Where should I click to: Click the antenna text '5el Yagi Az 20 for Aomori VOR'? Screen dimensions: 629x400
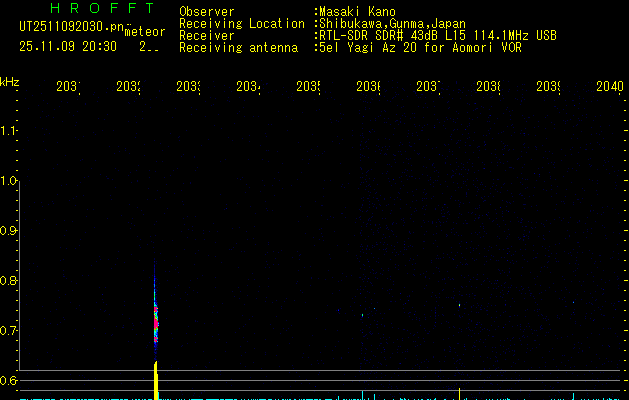pos(420,48)
